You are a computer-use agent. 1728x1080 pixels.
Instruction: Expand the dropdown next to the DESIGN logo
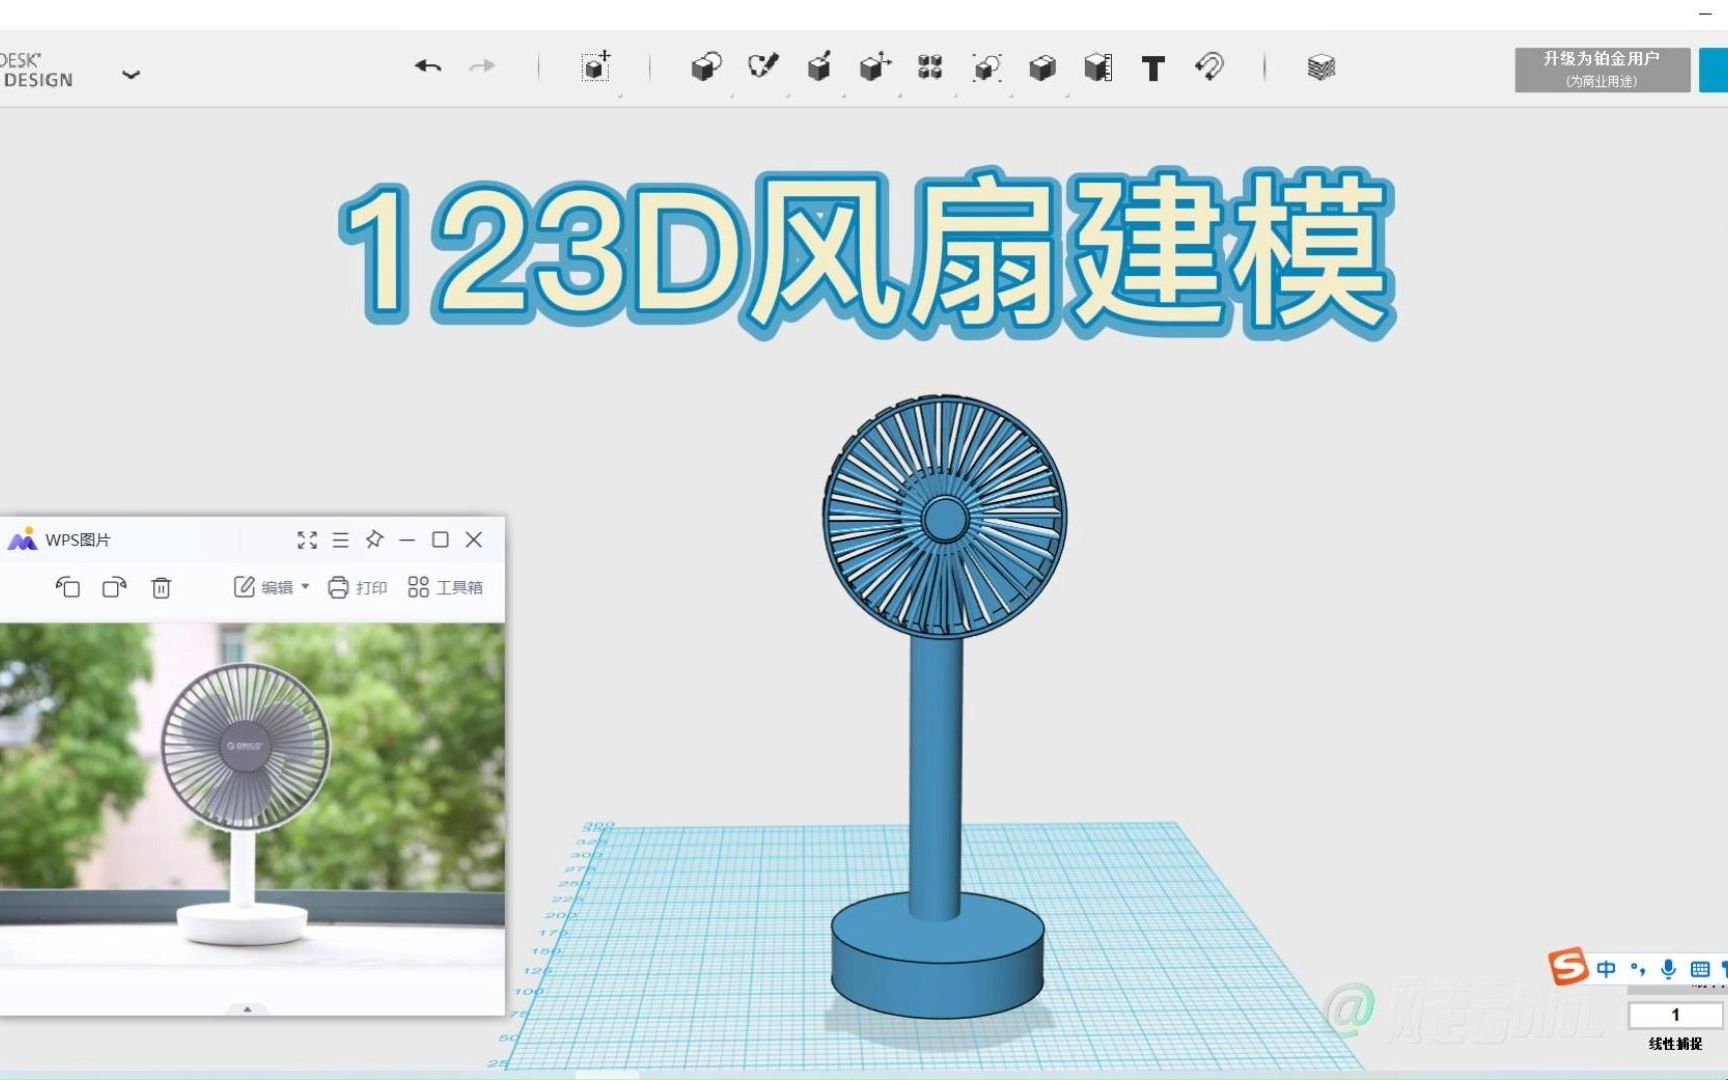click(131, 74)
